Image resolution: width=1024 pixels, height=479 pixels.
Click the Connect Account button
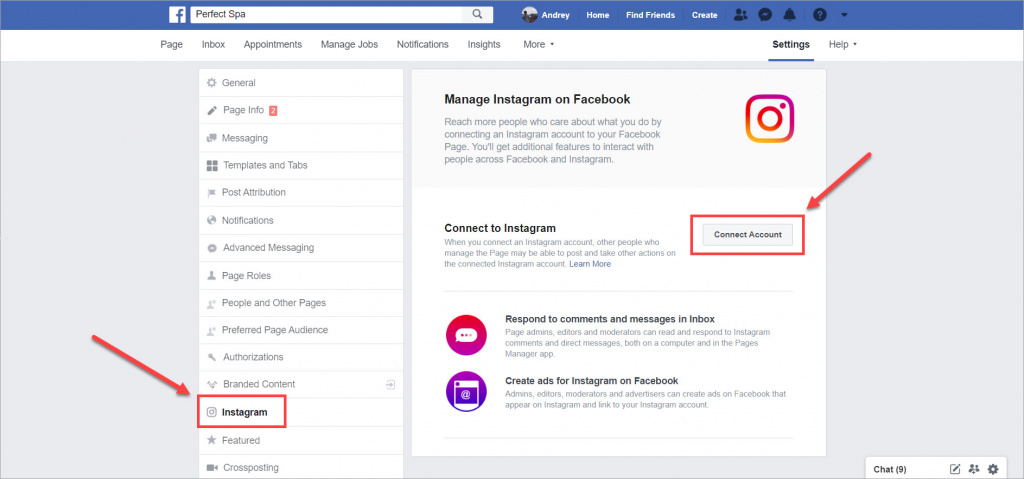(x=748, y=235)
